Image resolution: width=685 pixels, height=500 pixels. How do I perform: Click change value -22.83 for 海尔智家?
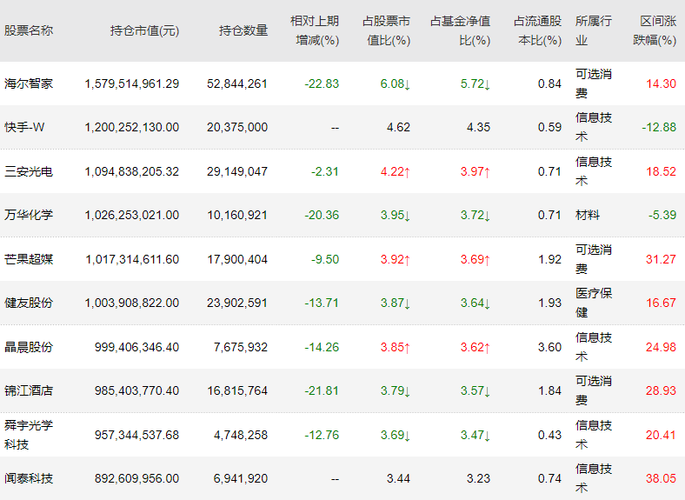(x=322, y=83)
